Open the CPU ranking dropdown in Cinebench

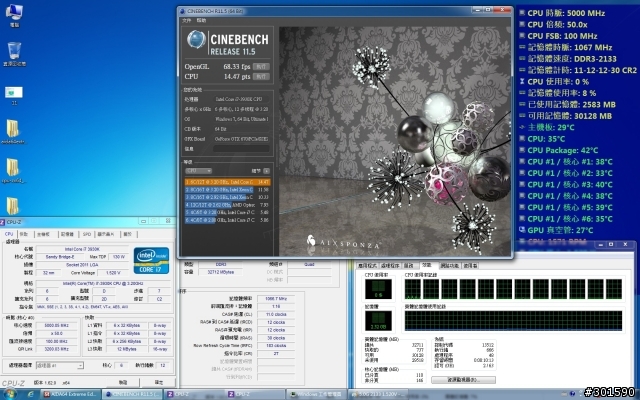198,171
